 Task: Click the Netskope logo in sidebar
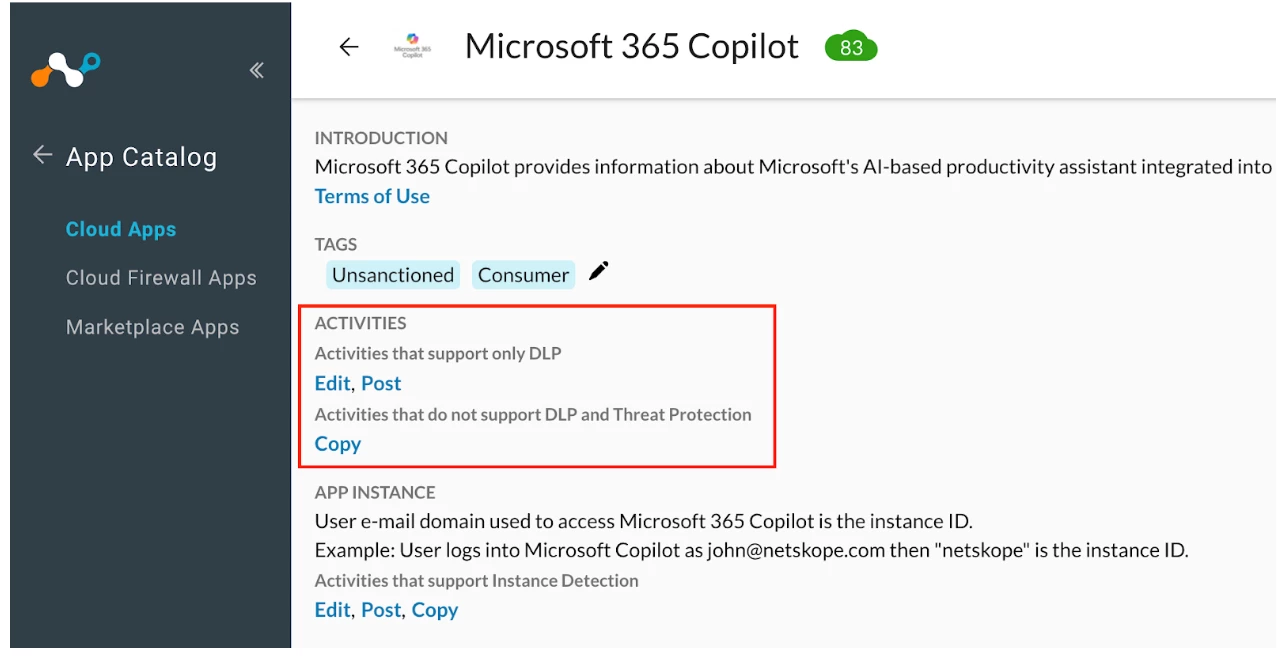point(66,70)
